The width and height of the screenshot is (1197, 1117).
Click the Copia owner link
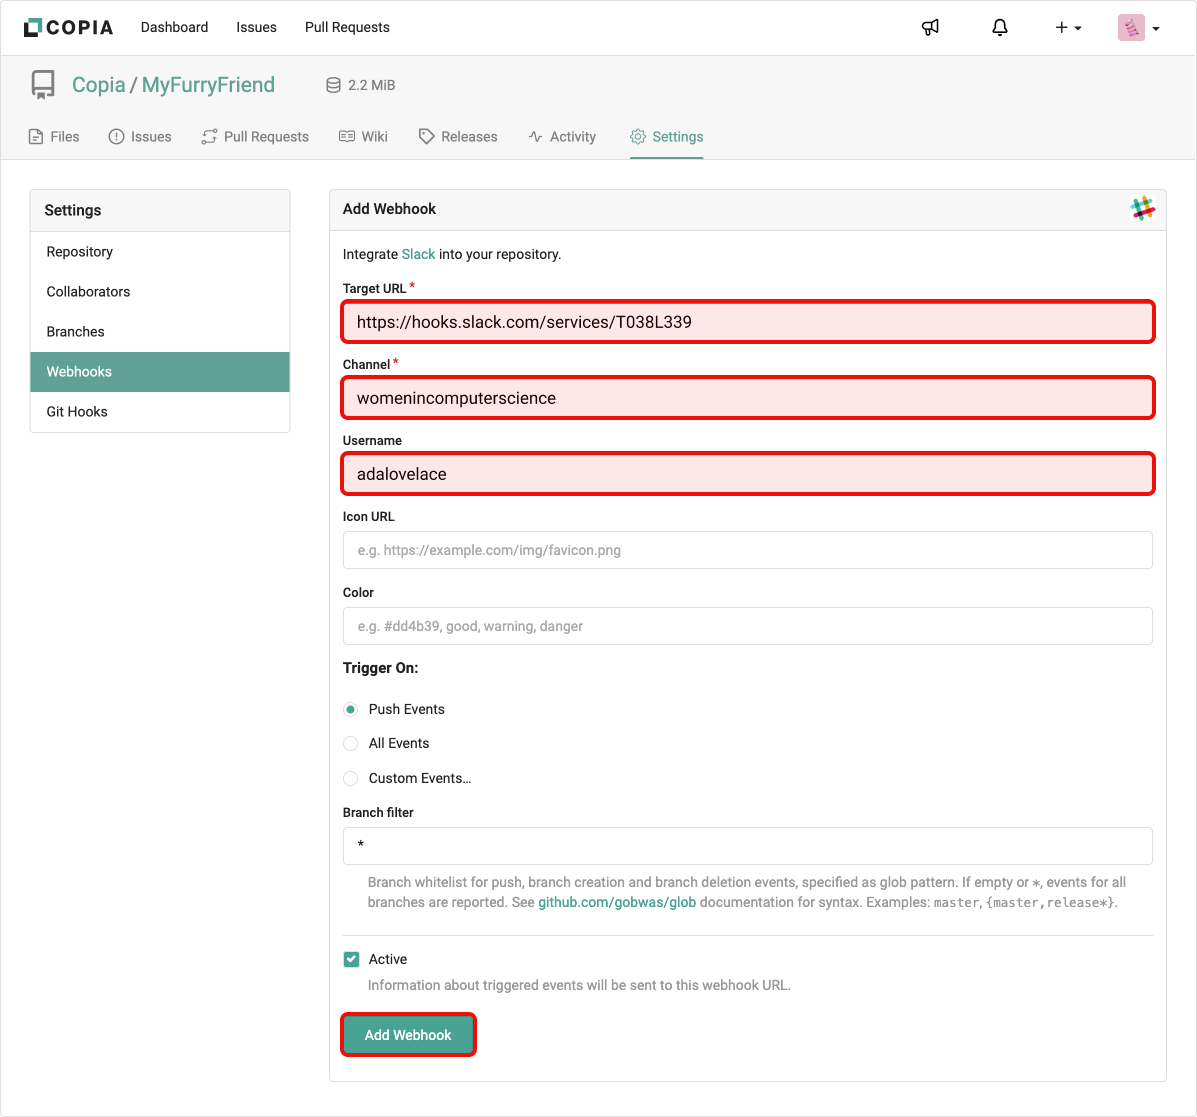pos(98,85)
